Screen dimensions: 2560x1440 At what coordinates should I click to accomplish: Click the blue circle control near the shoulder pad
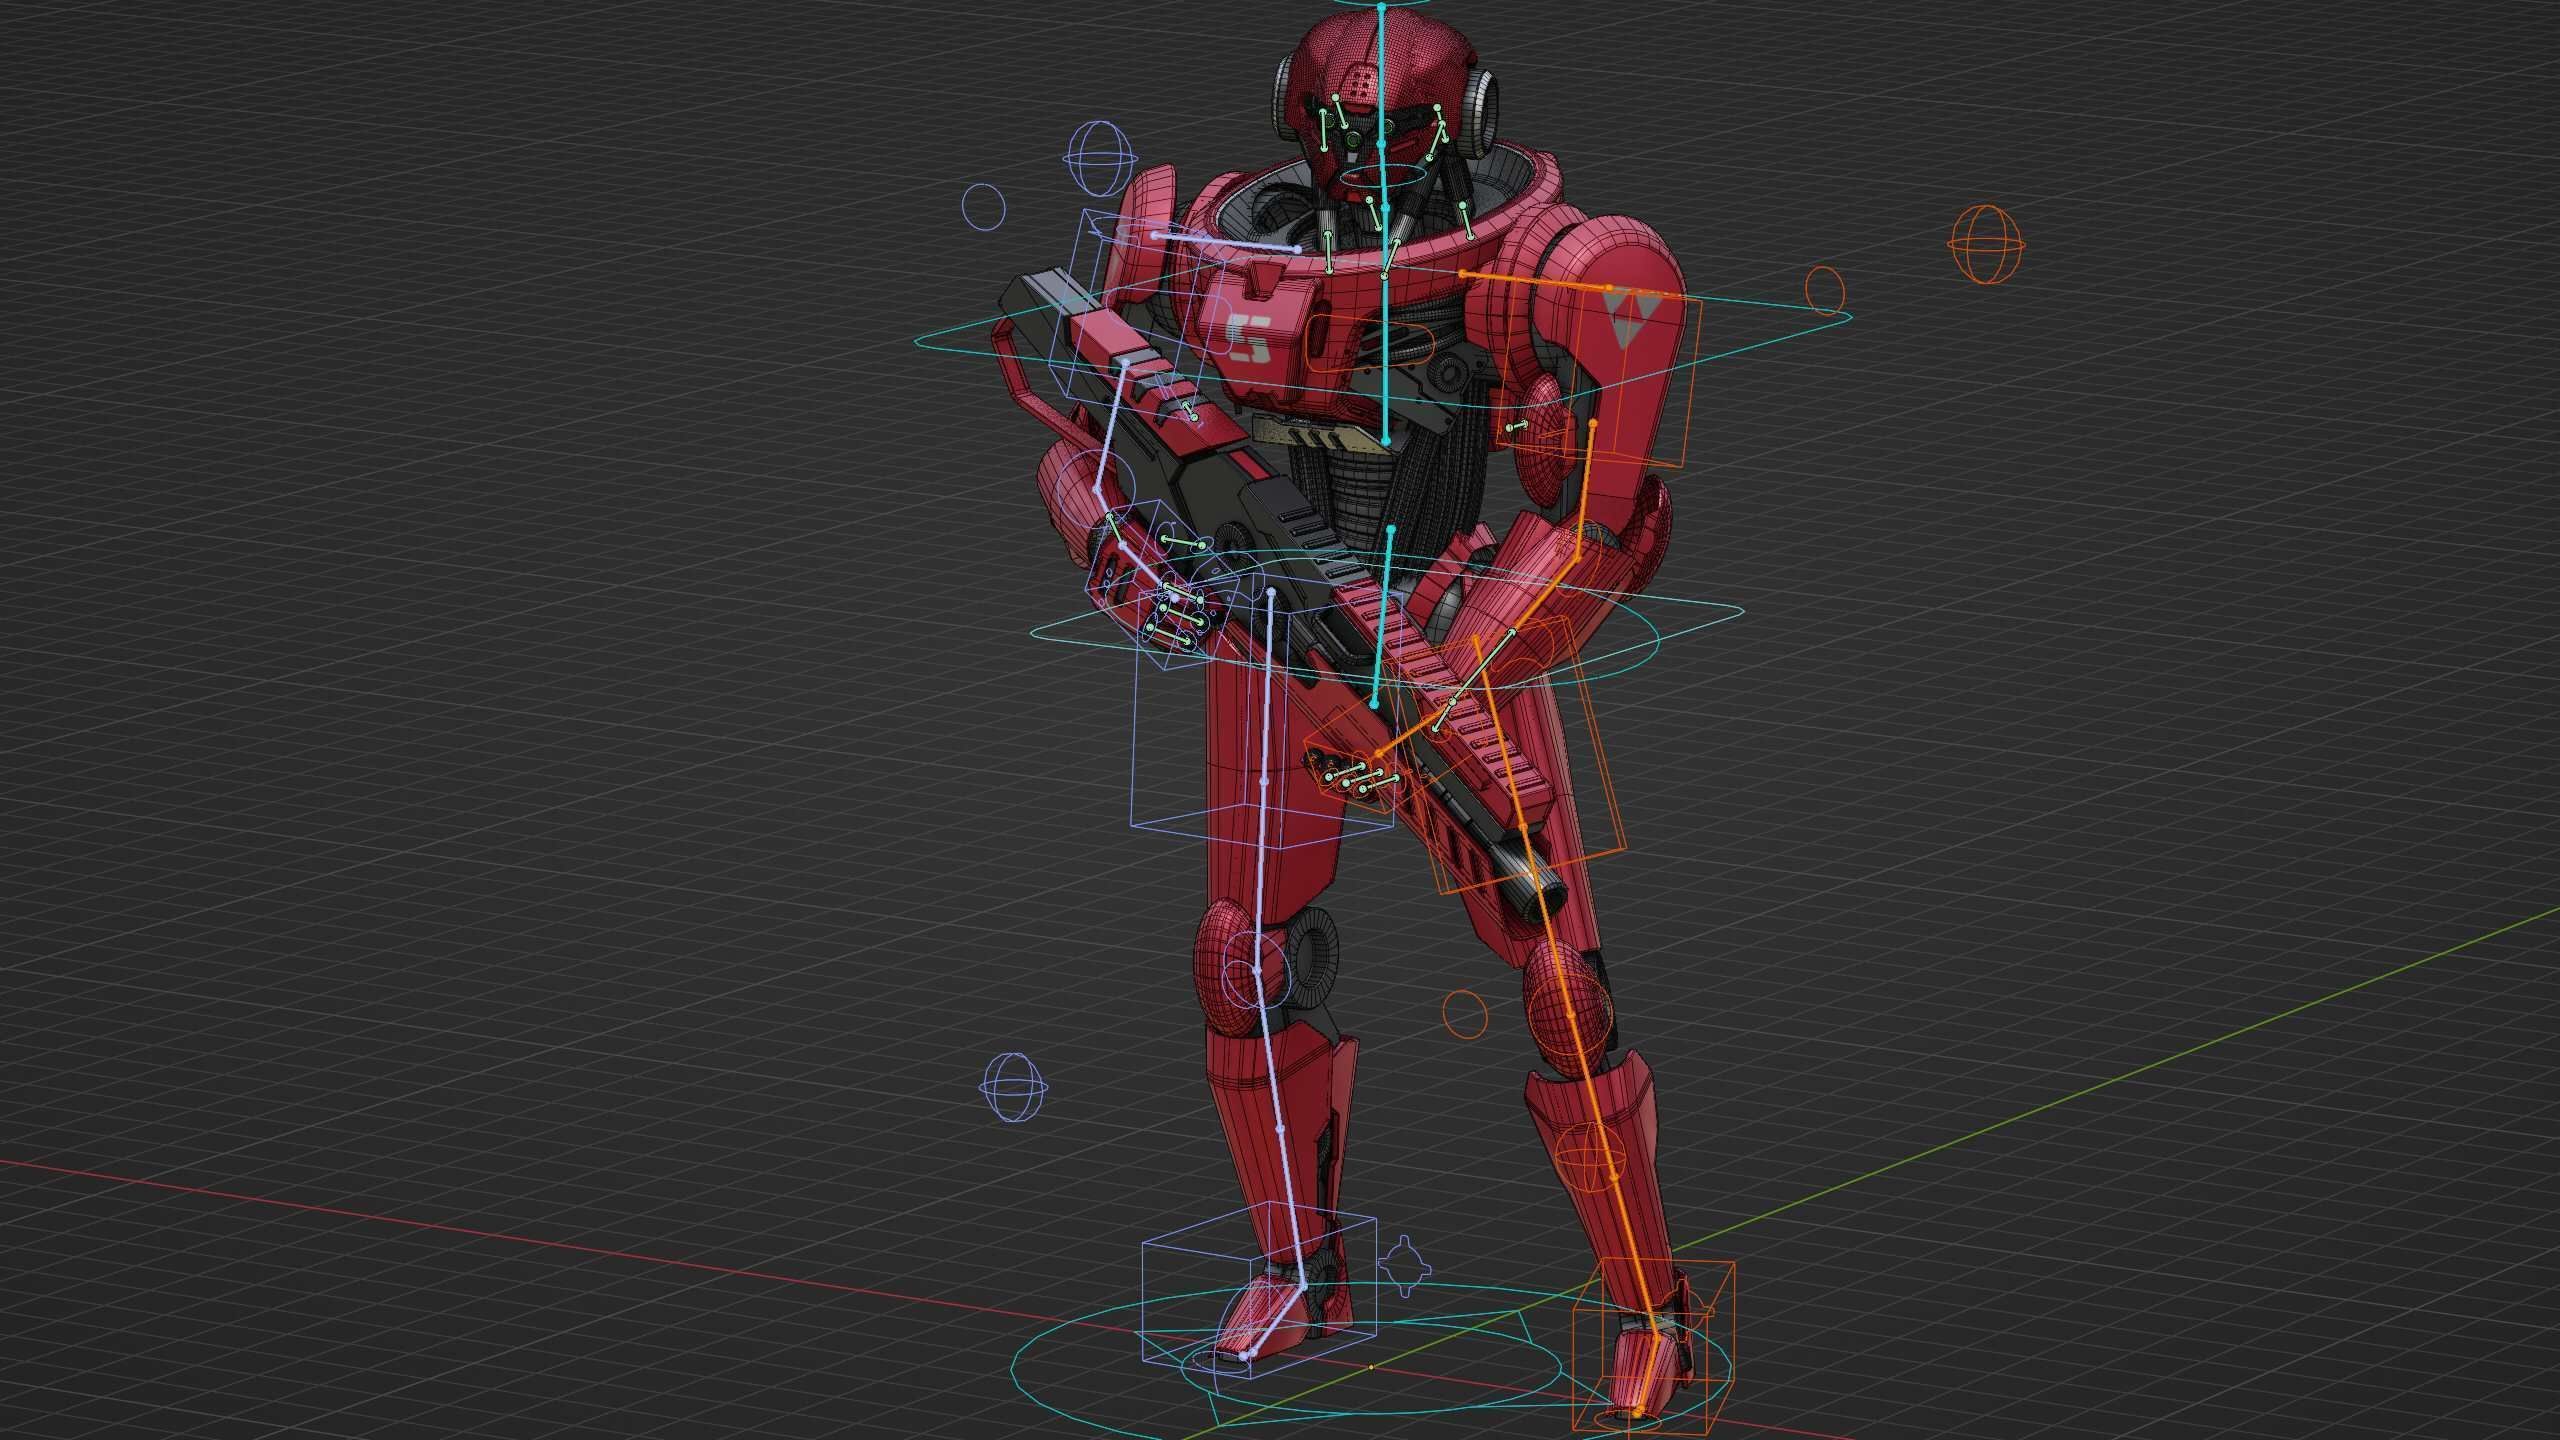(983, 205)
